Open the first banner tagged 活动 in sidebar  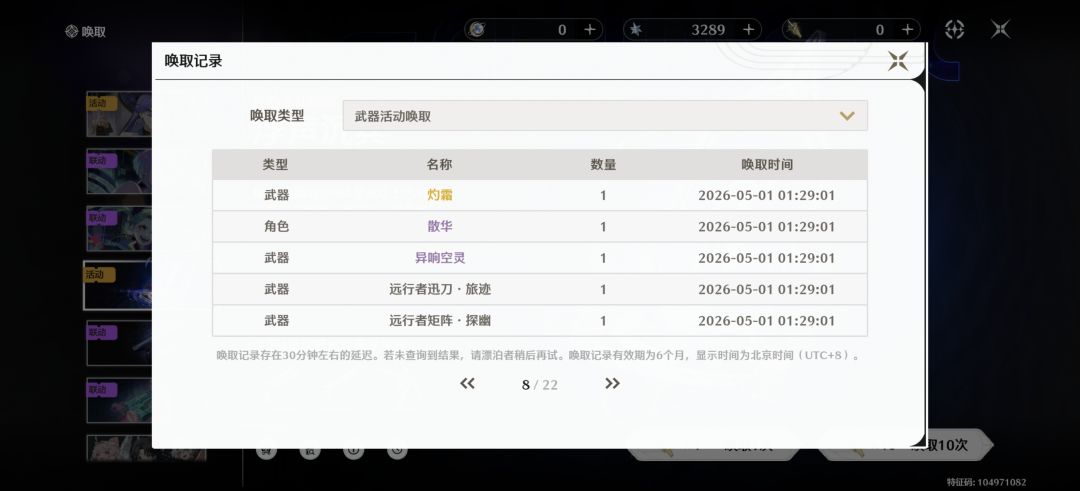(x=119, y=114)
